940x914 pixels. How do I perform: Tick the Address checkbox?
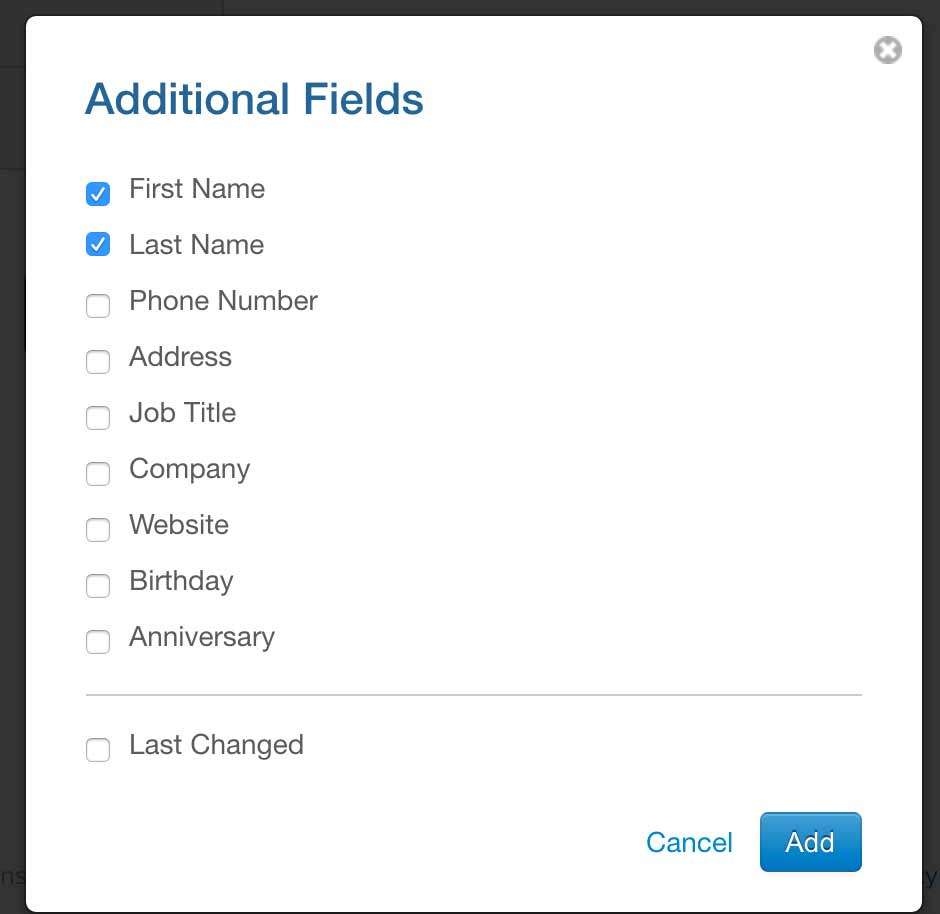(x=98, y=362)
